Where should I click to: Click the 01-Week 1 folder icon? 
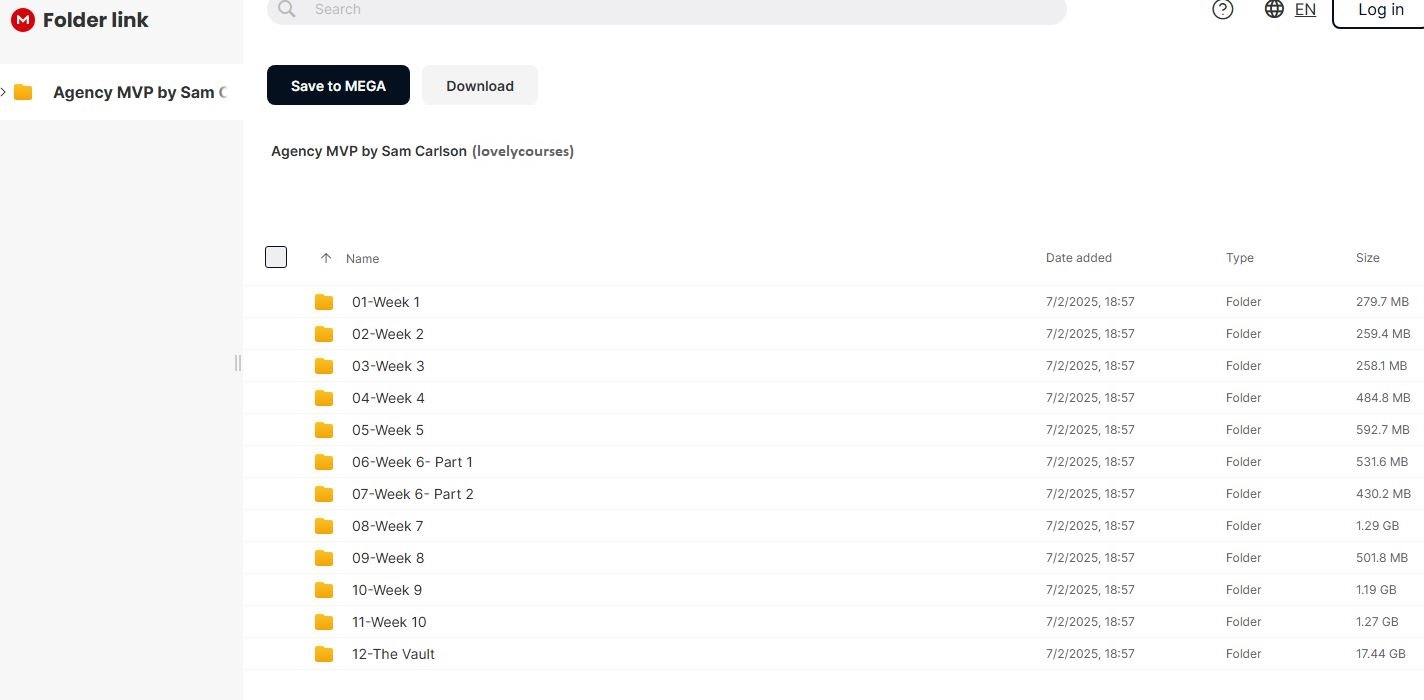pyautogui.click(x=324, y=302)
